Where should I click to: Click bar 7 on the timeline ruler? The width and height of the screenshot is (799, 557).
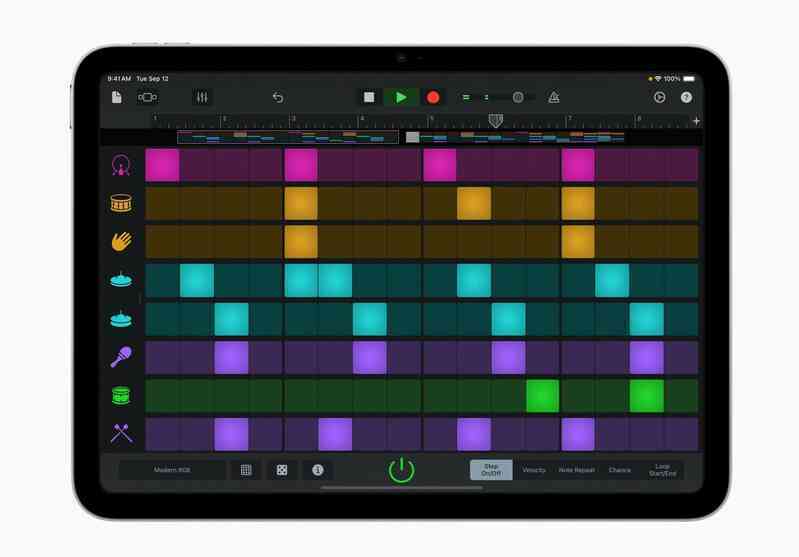click(570, 119)
